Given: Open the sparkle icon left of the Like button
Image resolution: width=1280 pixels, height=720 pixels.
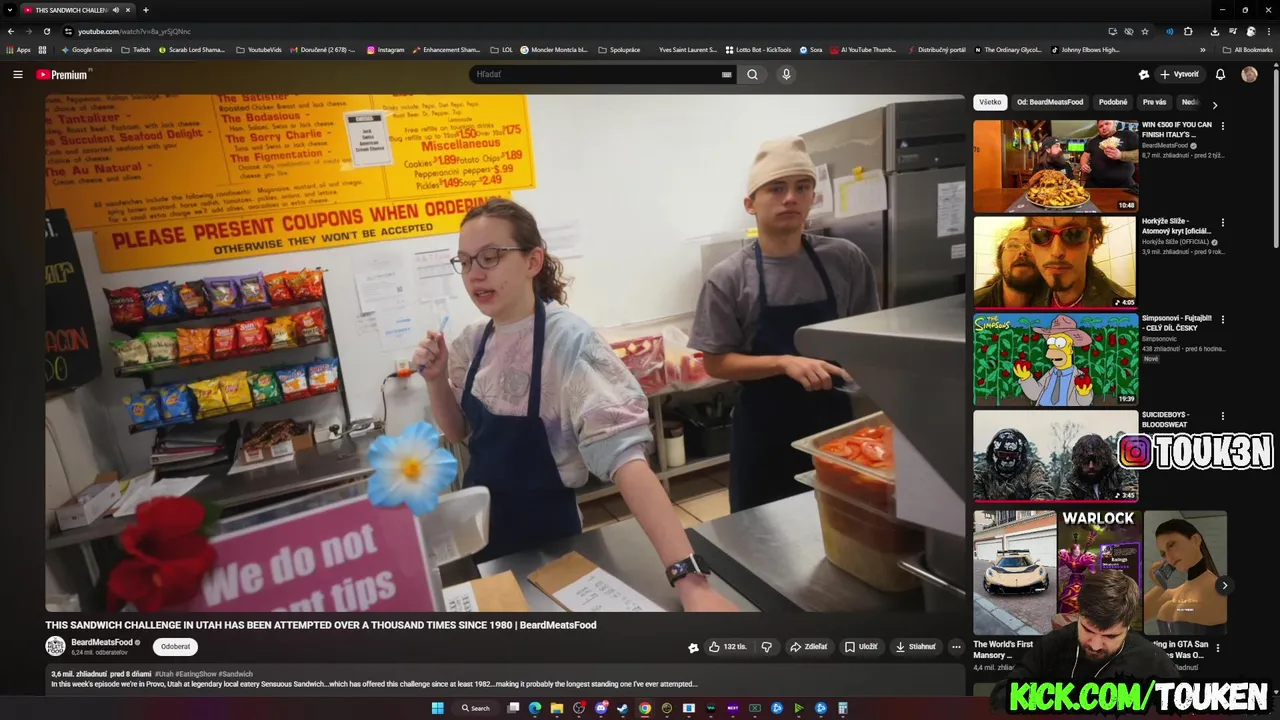Looking at the screenshot, I should coord(693,647).
